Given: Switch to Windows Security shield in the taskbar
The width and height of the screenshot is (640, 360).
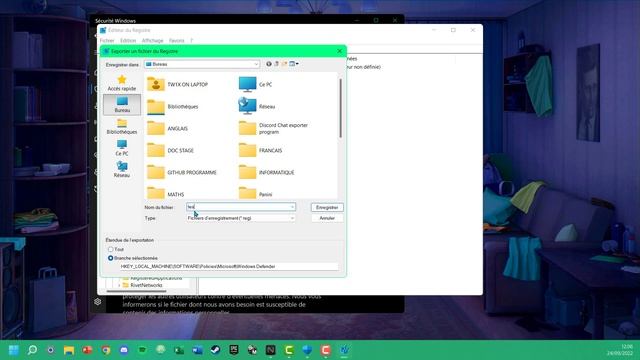Looking at the screenshot, I should pos(307,350).
